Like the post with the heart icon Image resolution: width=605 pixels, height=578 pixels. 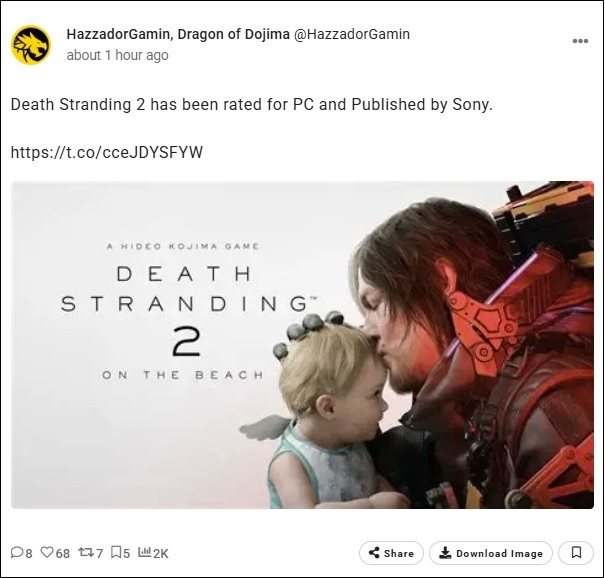47,553
